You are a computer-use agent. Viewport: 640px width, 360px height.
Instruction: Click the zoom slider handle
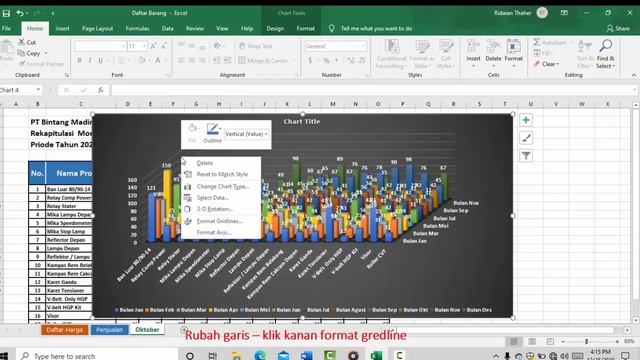pyautogui.click(x=587, y=341)
